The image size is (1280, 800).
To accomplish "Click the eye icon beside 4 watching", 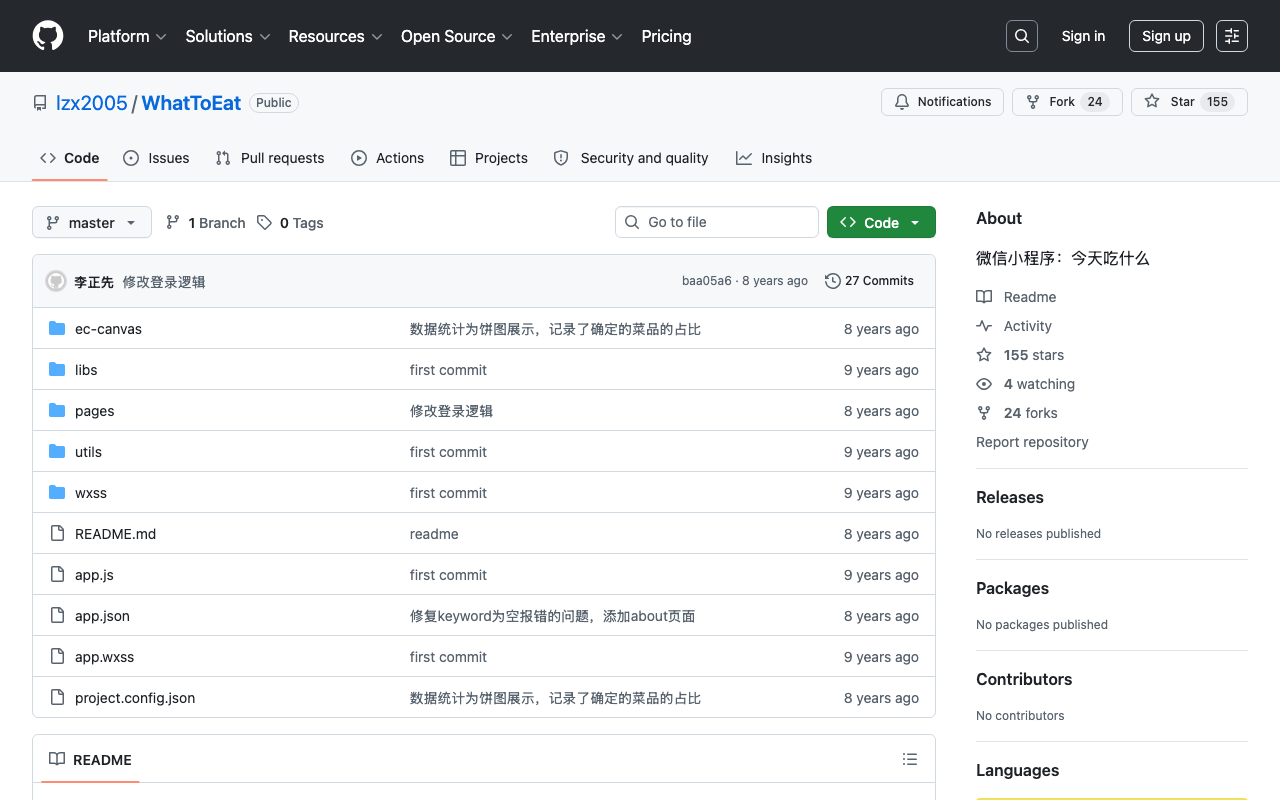I will pos(984,384).
